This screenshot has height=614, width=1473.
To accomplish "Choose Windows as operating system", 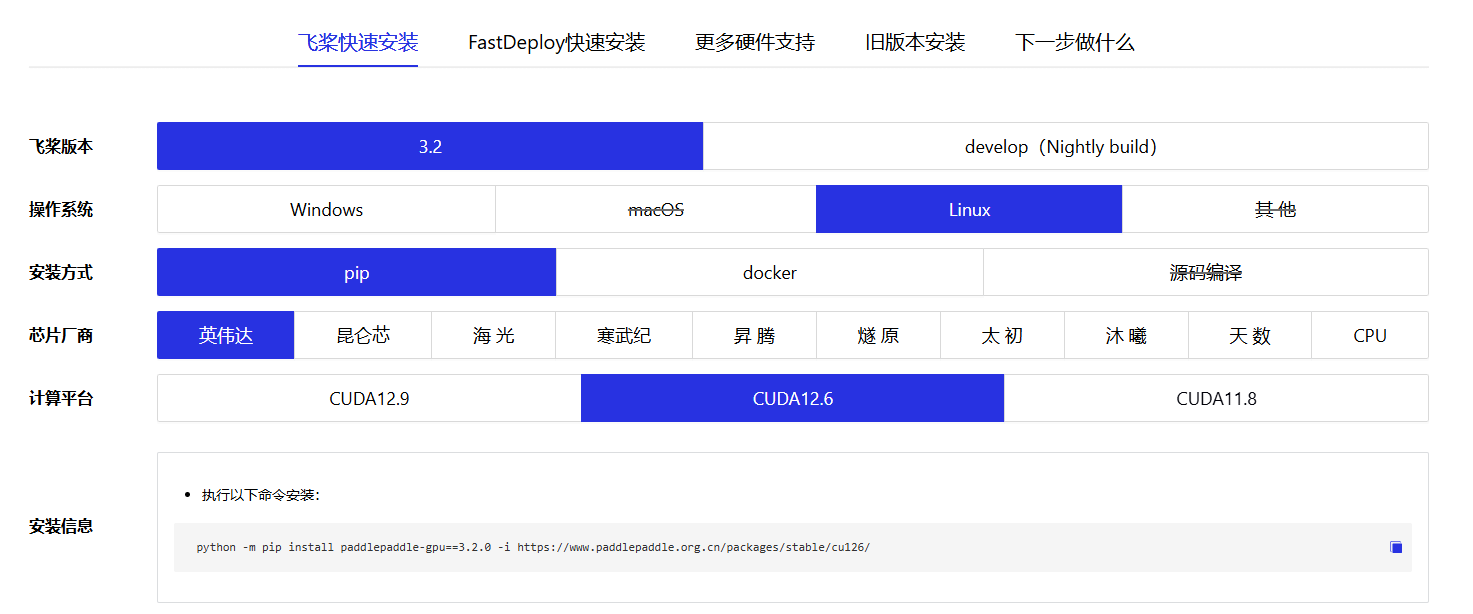I will 326,209.
